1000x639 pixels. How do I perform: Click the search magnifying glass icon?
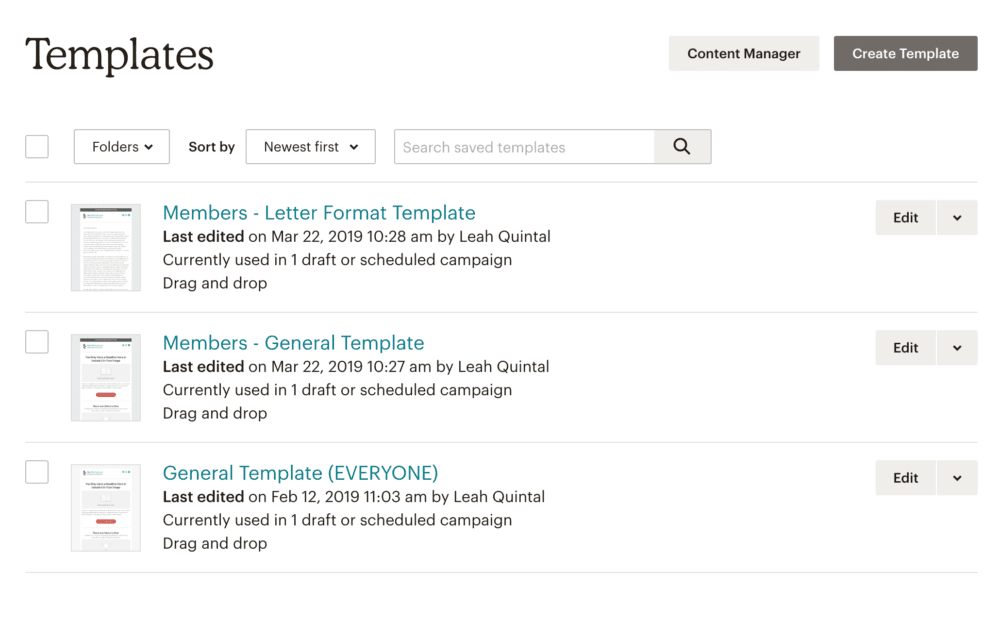tap(682, 146)
